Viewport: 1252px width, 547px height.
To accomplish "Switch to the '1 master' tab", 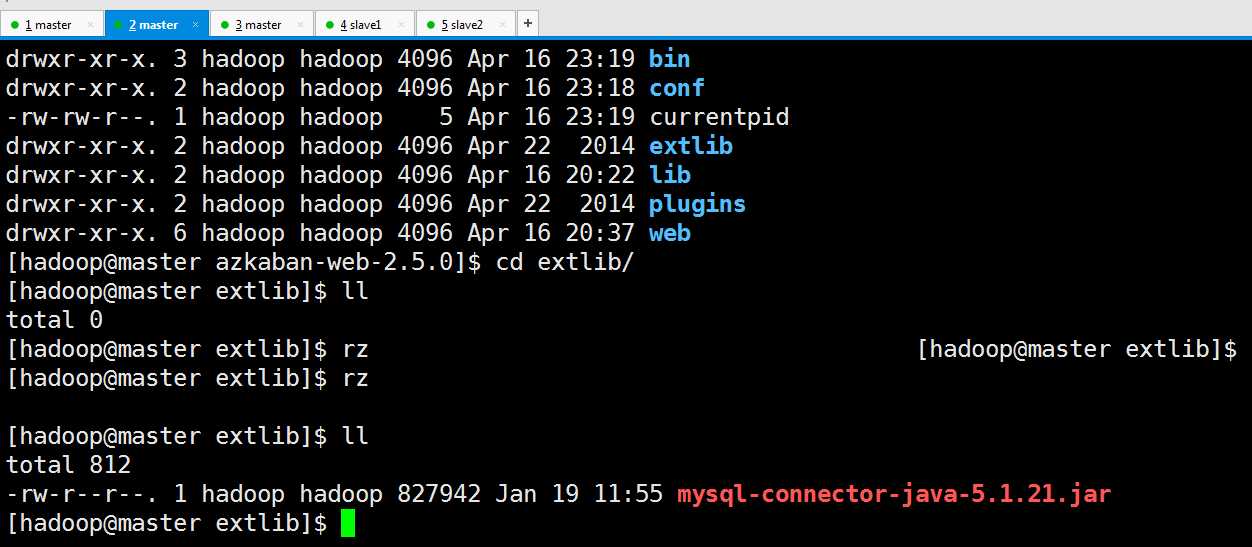I will 51,24.
